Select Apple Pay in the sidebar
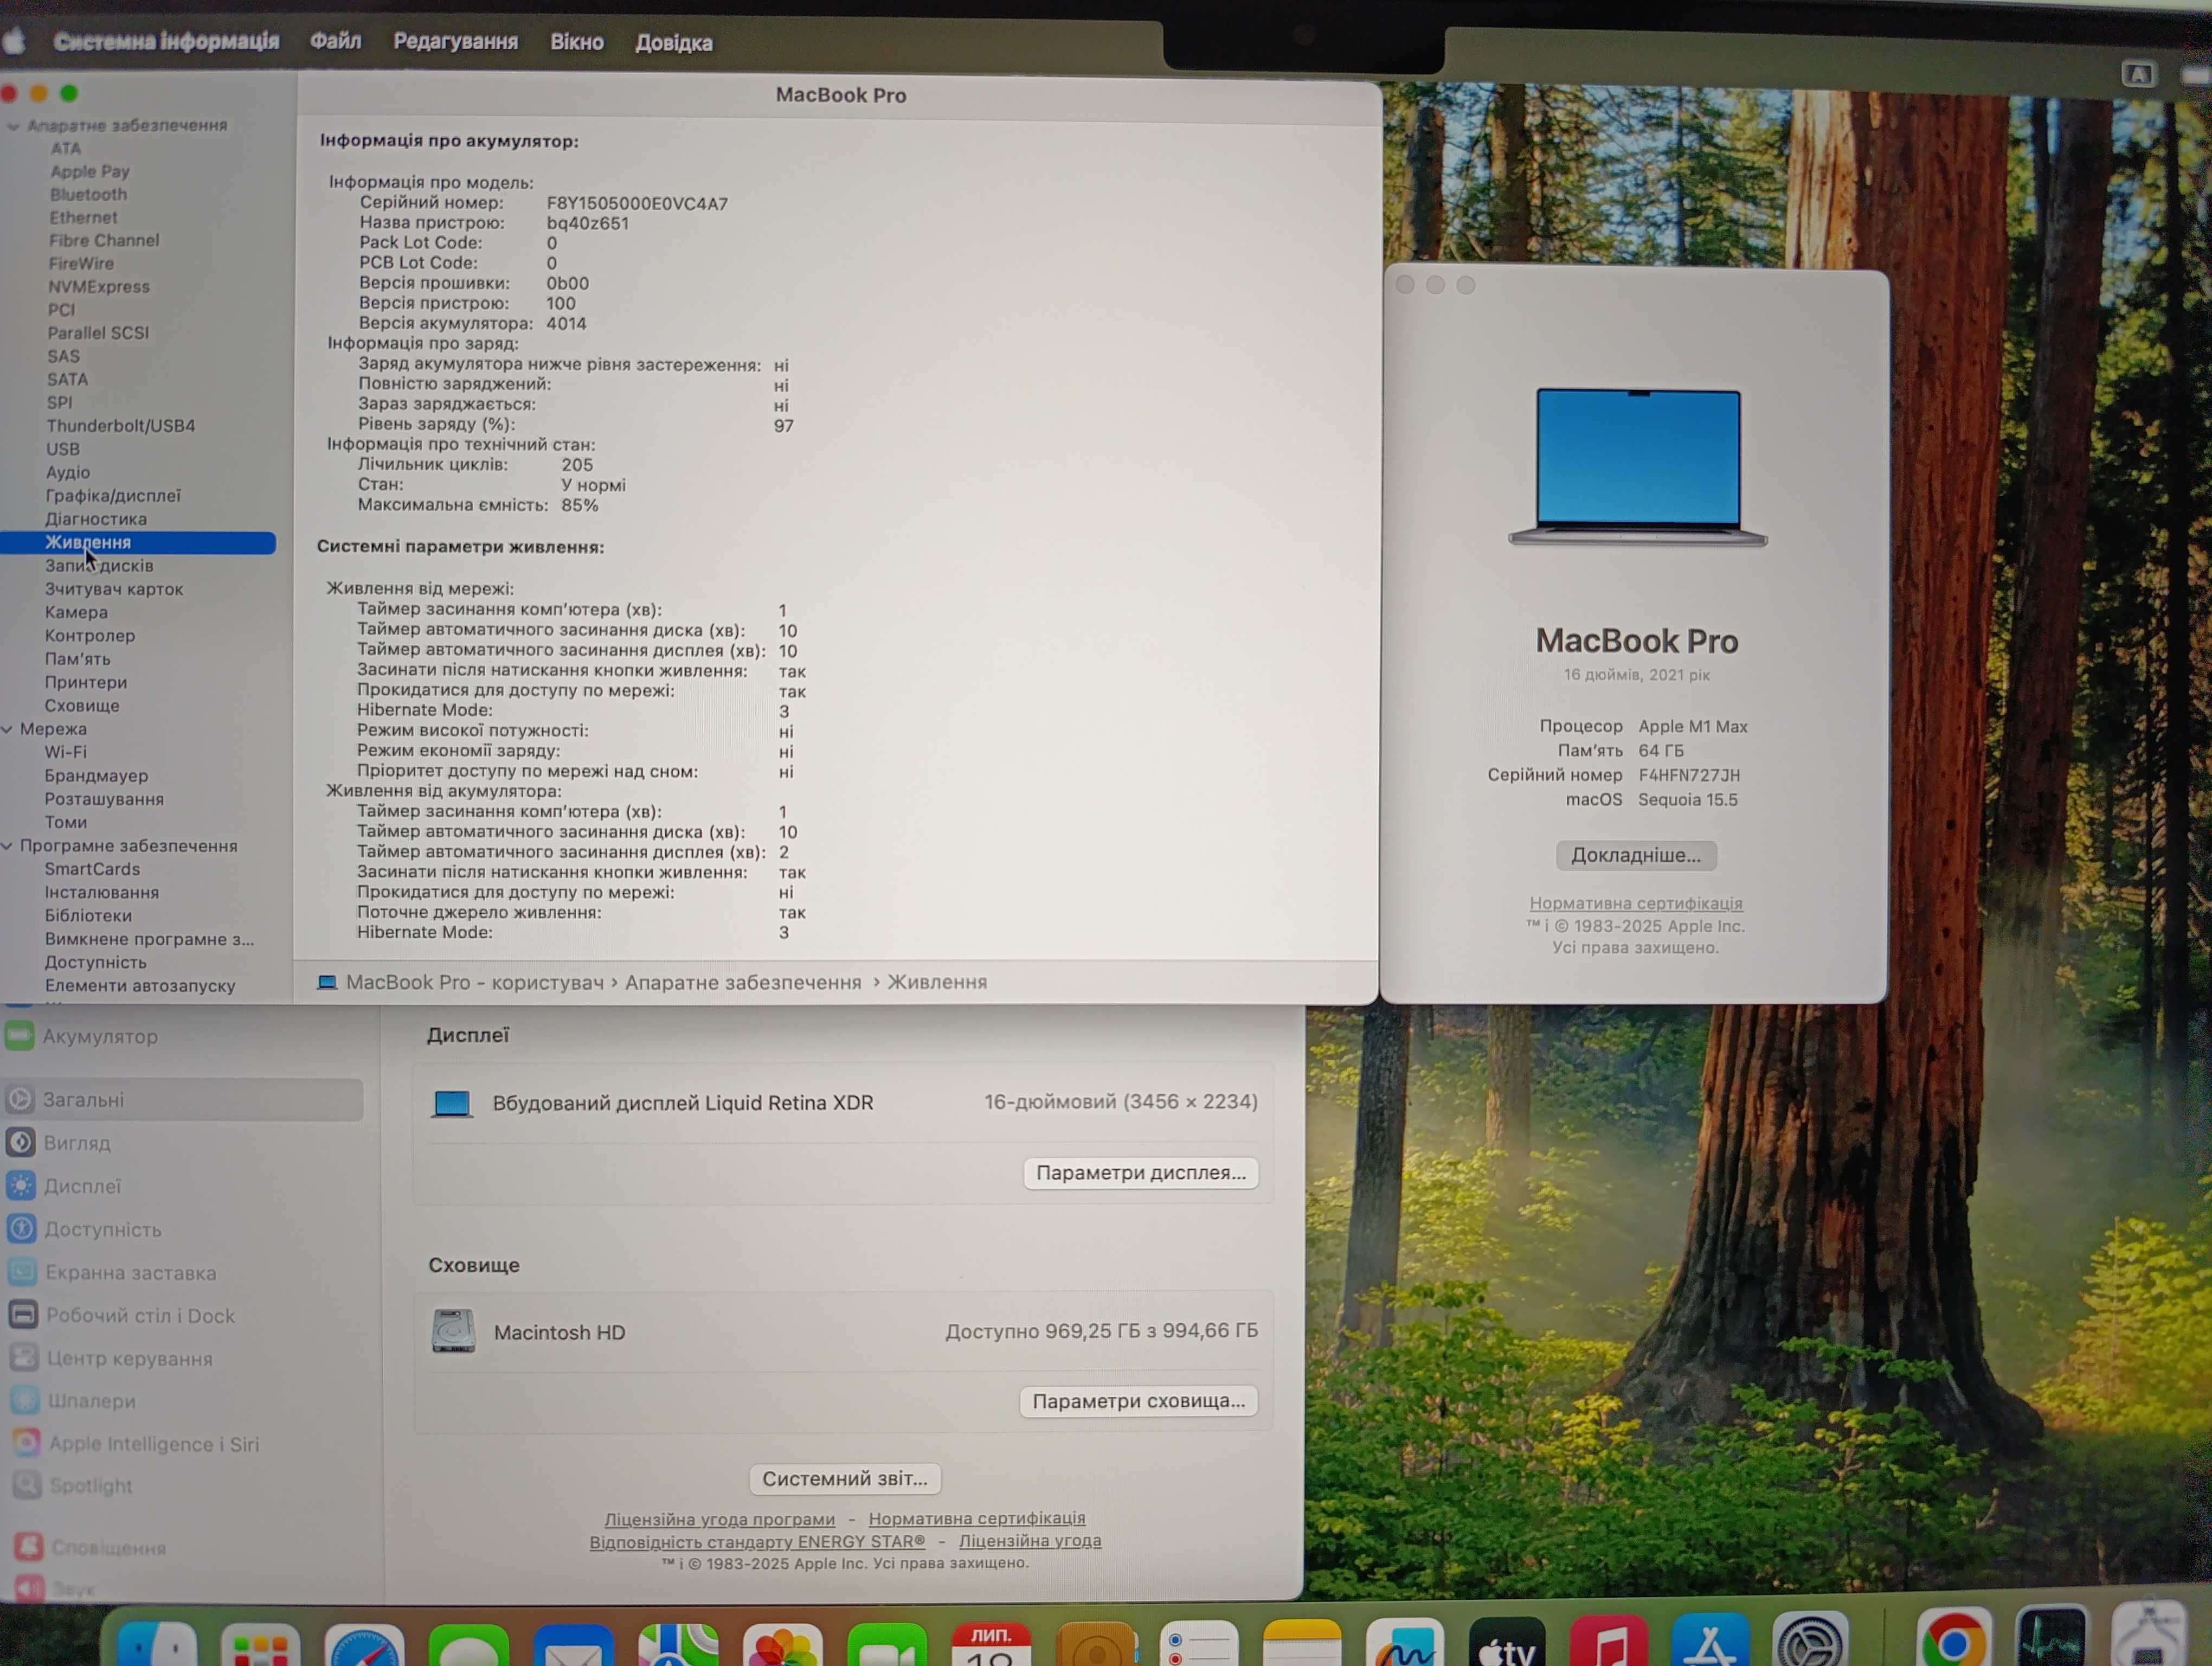2212x1666 pixels. tap(90, 171)
